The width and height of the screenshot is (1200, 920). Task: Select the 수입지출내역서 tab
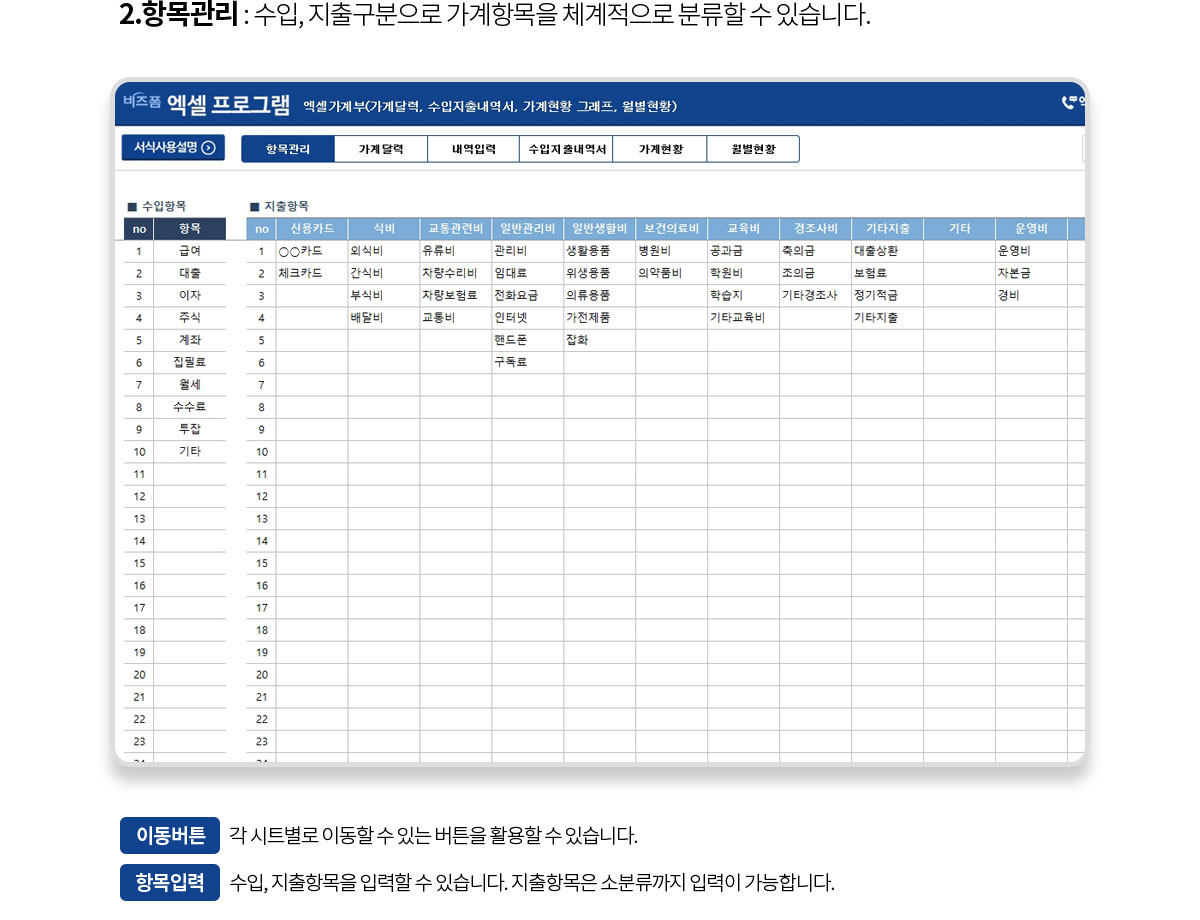[x=566, y=149]
